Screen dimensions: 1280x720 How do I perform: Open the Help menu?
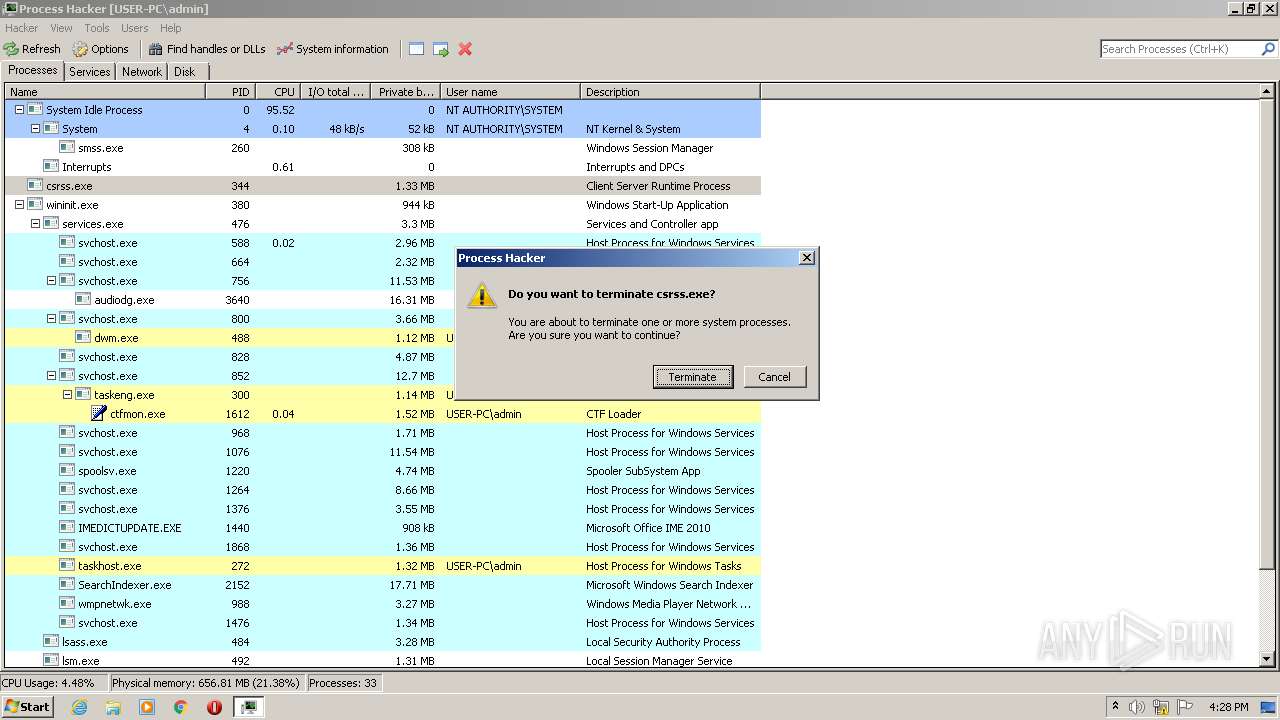[x=171, y=28]
